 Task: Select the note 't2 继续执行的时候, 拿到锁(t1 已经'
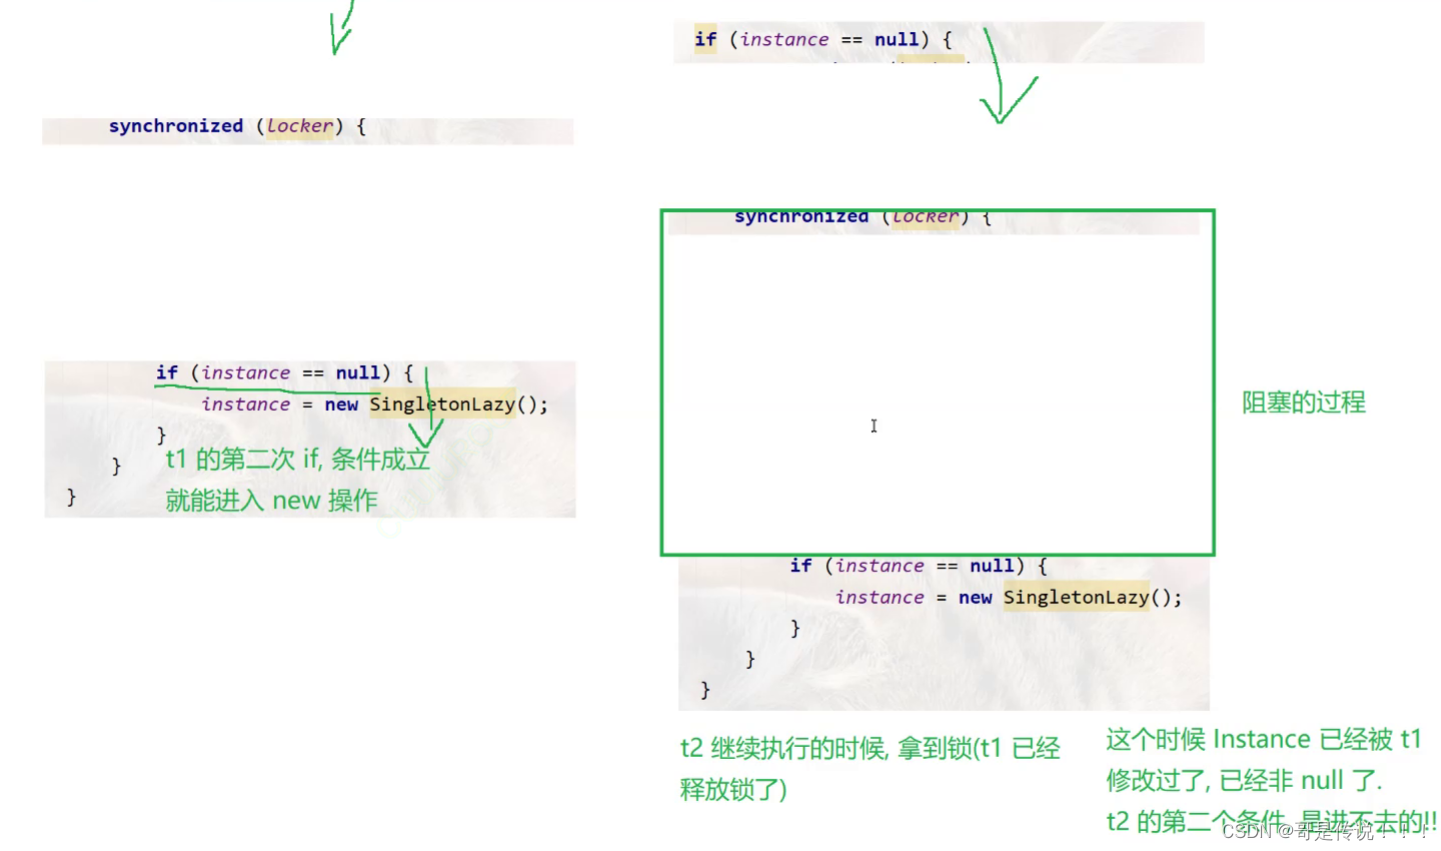click(870, 748)
